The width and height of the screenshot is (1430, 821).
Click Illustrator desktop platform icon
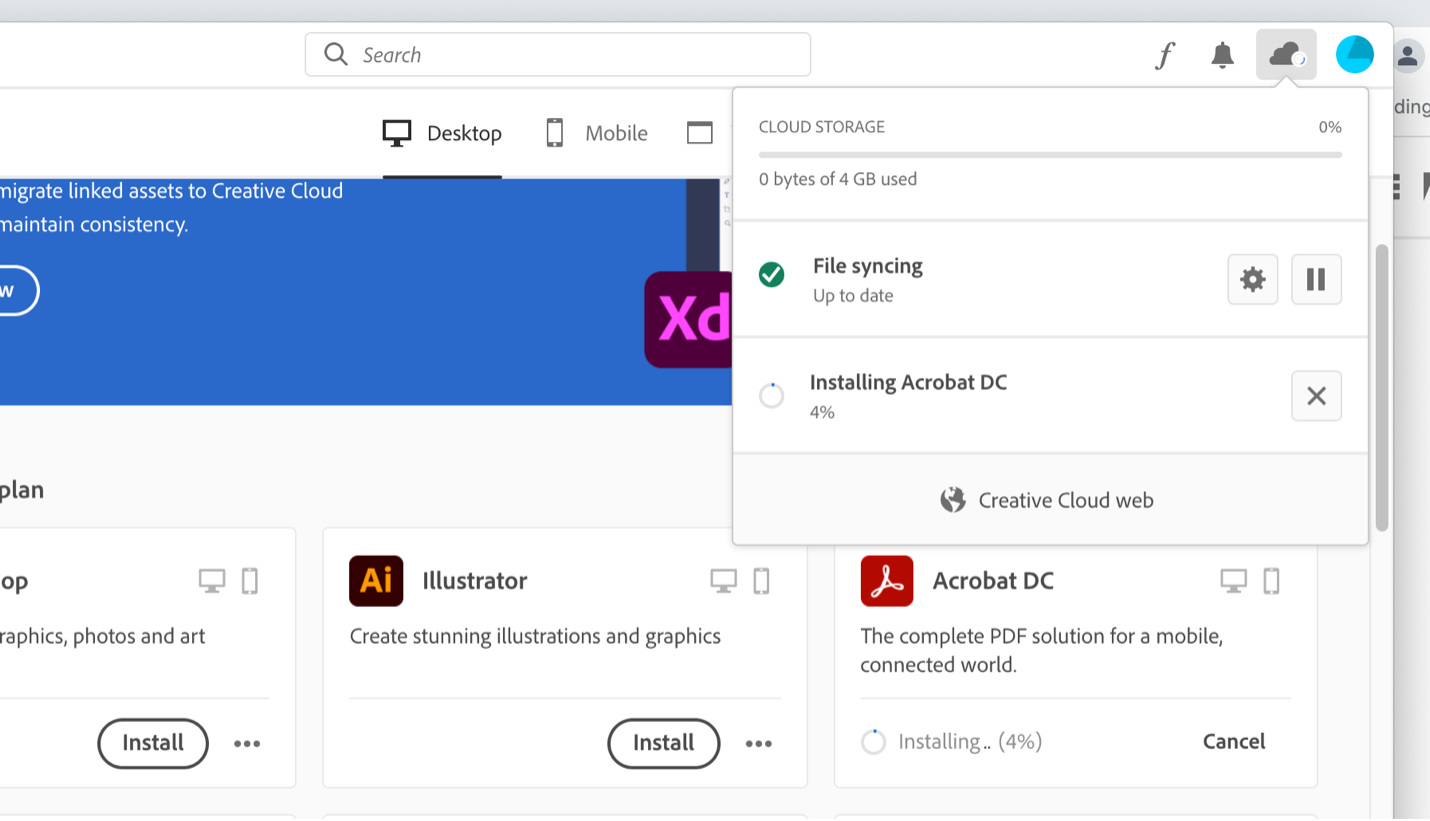(724, 581)
